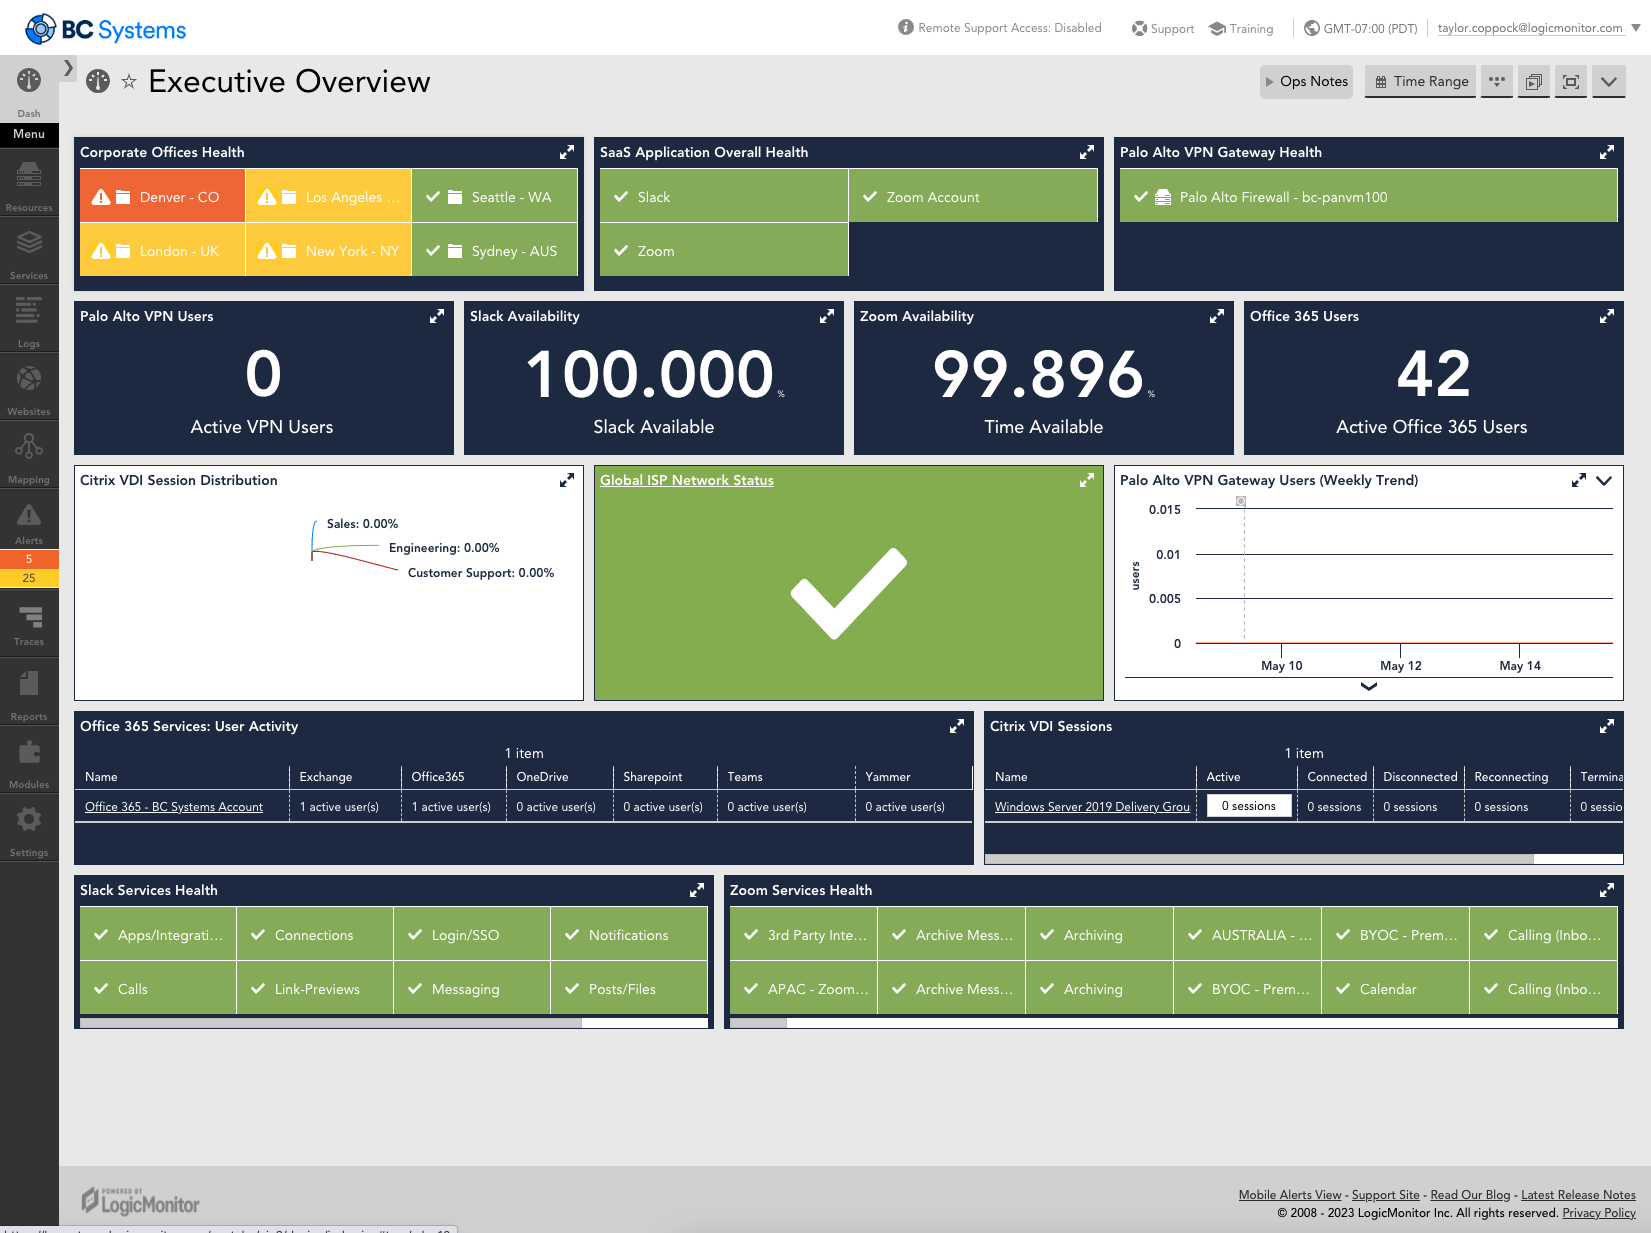The width and height of the screenshot is (1651, 1233).
Task: Expand the Citrix VDI Sessions widget
Action: tap(1607, 726)
